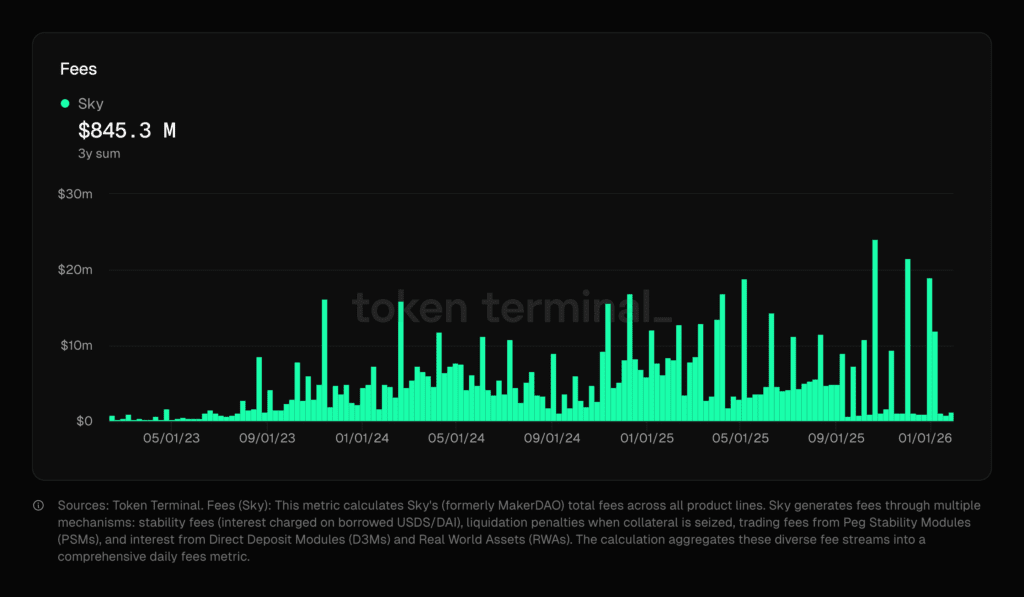Click the 3y sum label

[x=99, y=153]
